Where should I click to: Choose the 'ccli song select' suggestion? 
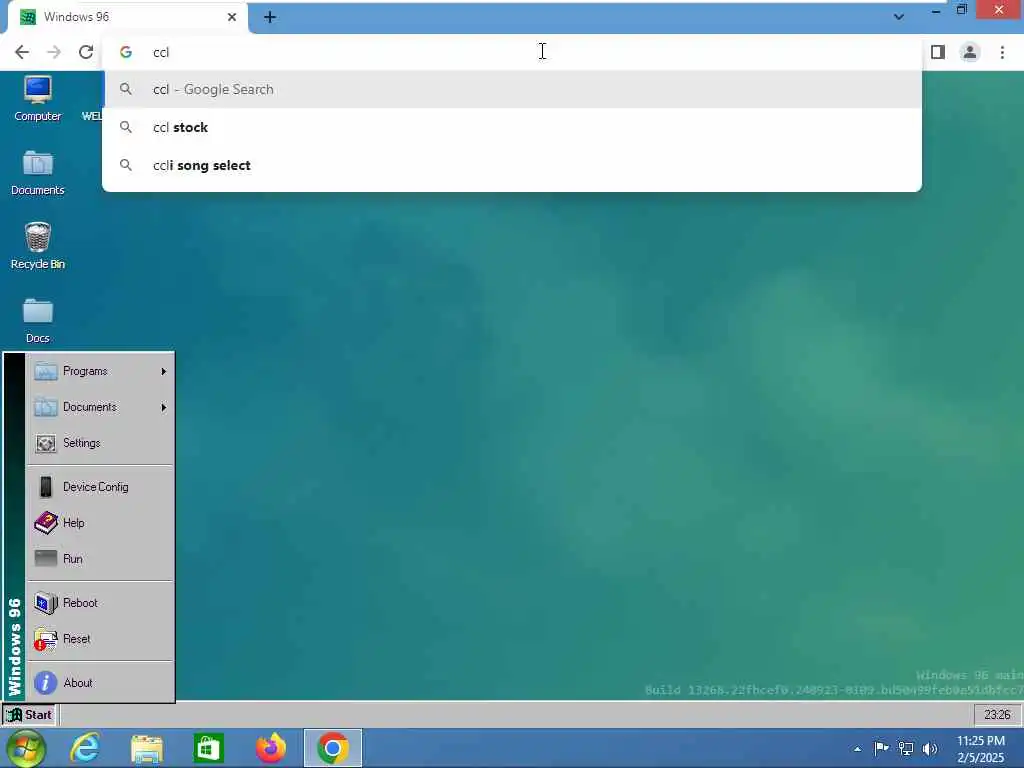click(512, 165)
